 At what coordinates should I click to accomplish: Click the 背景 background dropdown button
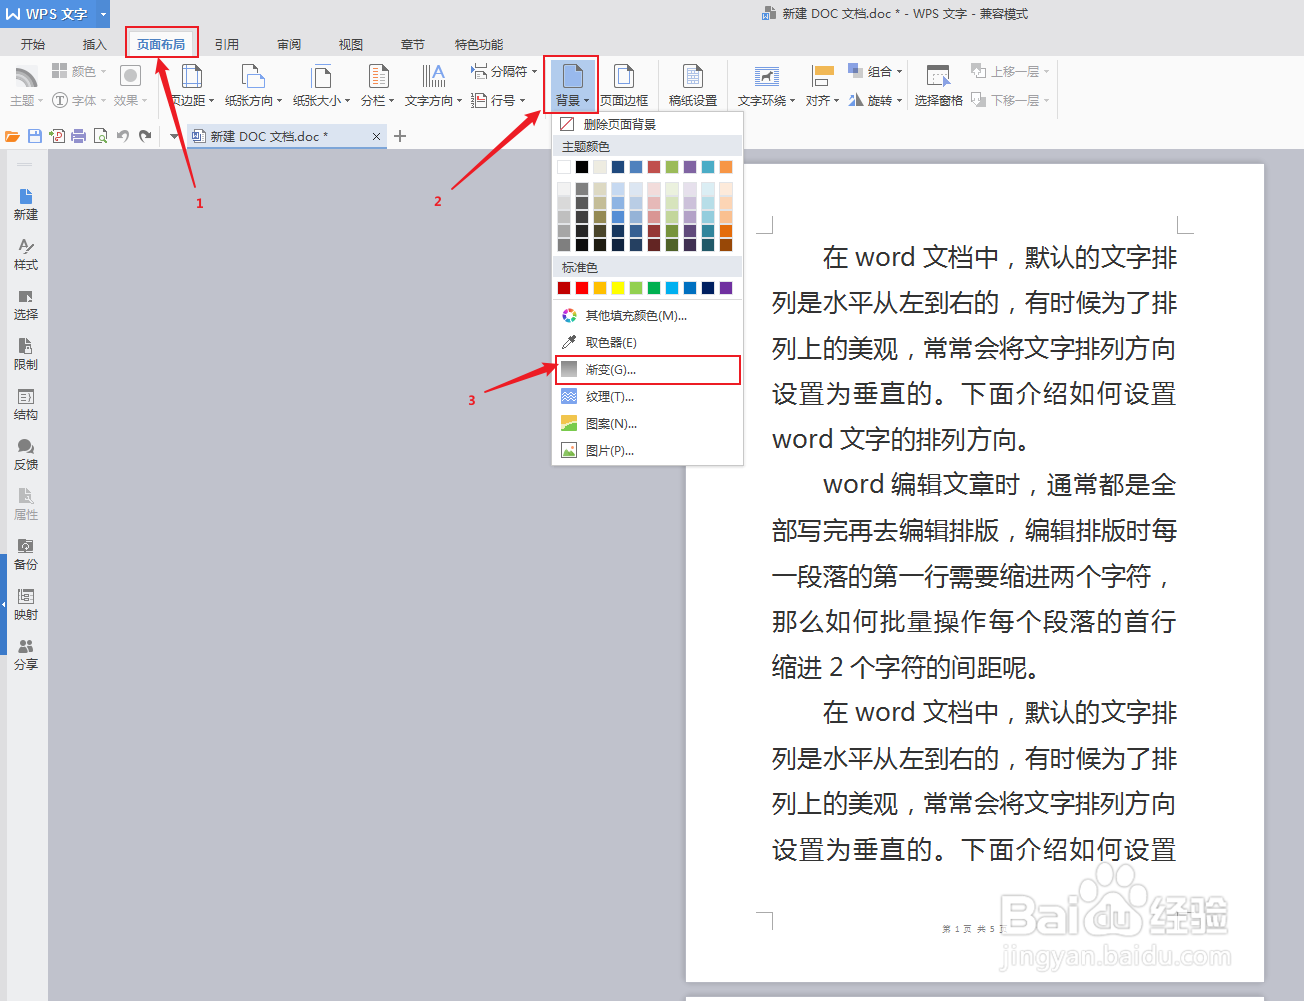coord(572,85)
